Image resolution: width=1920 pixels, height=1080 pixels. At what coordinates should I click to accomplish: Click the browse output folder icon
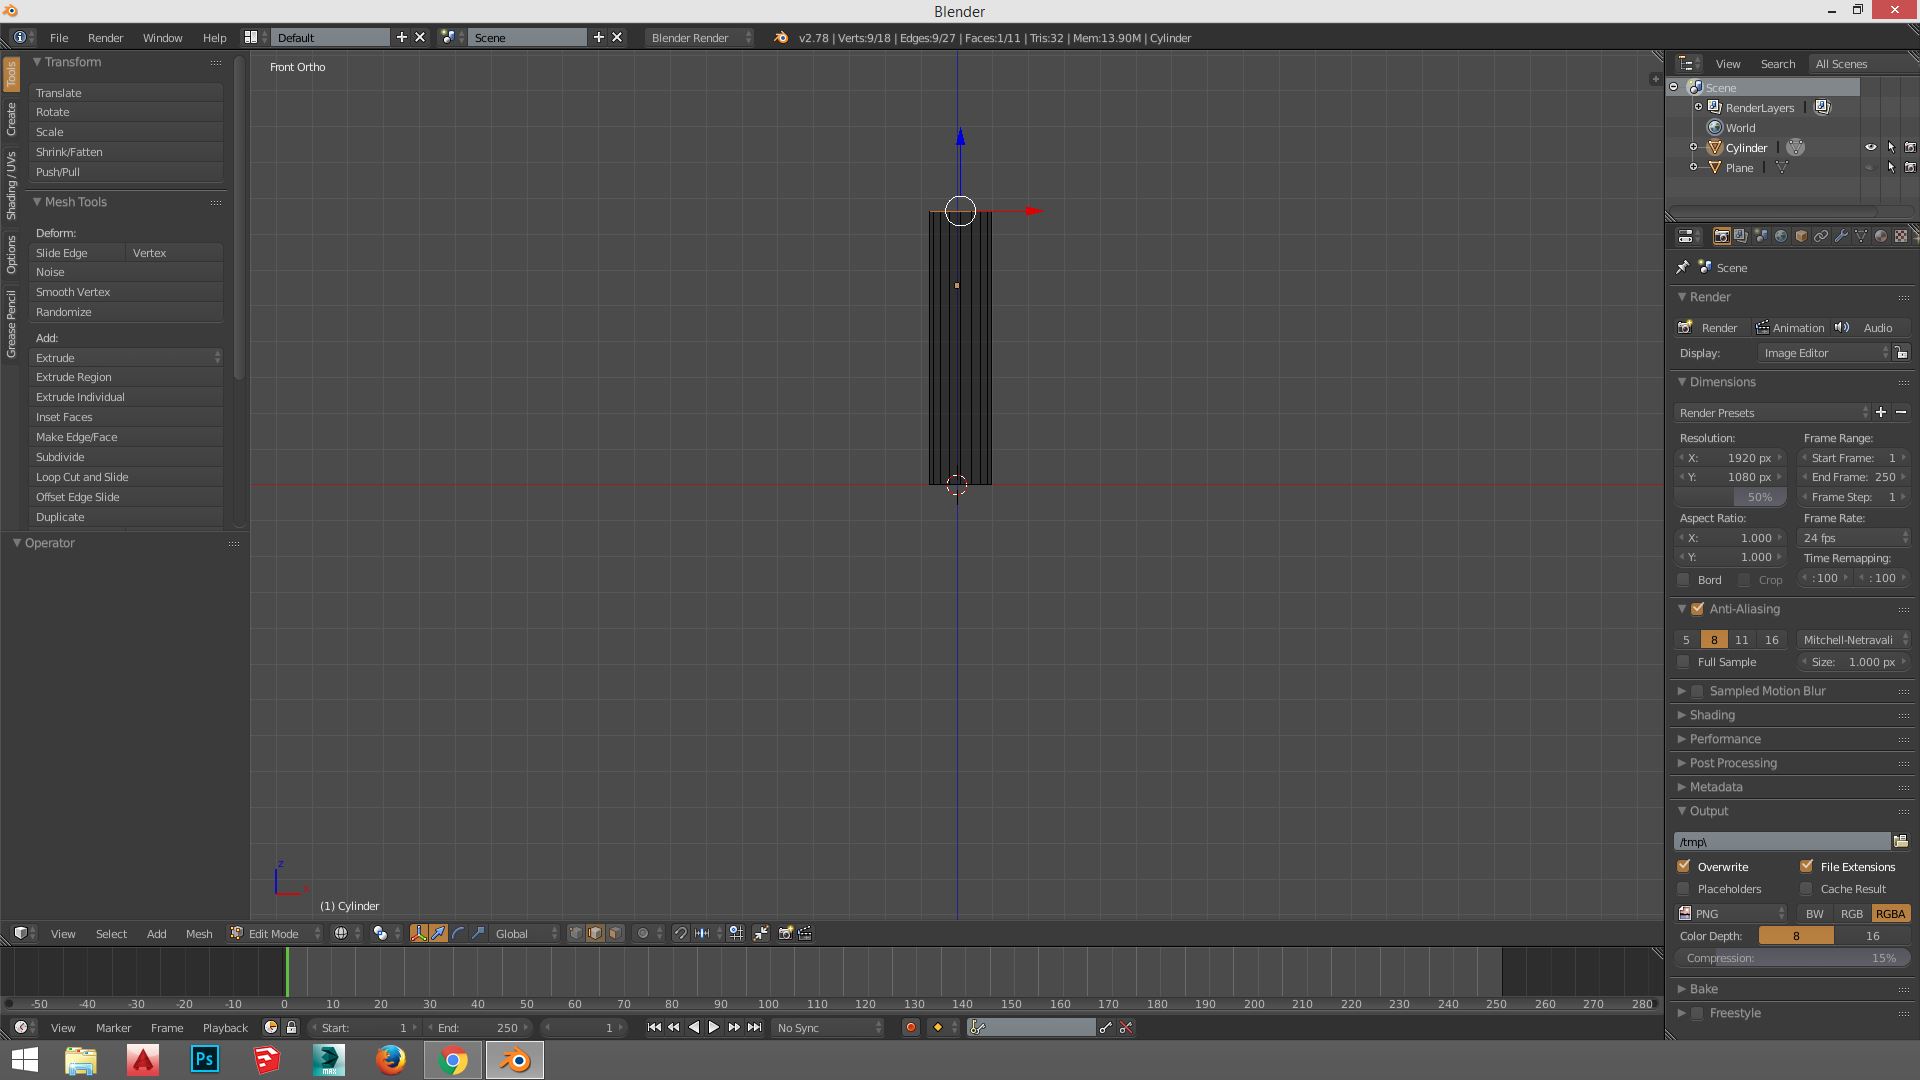click(x=1901, y=841)
